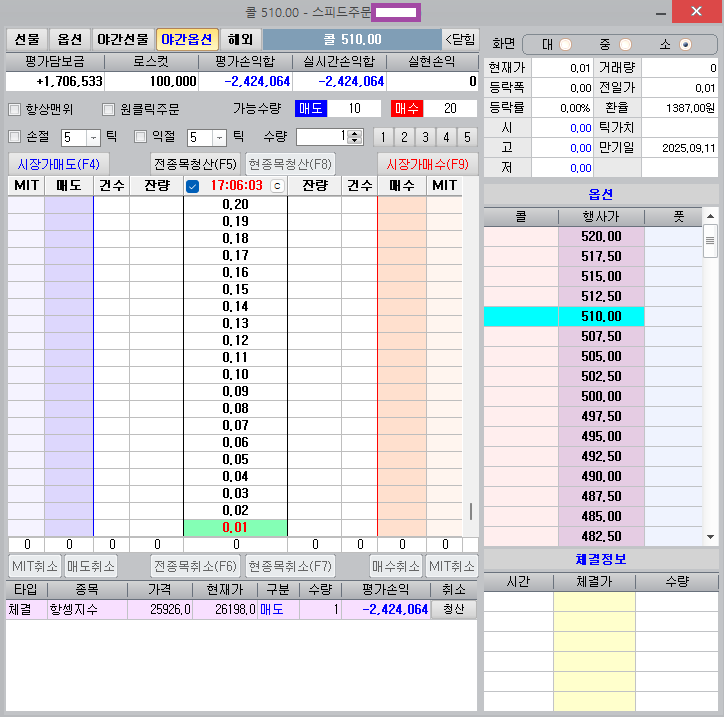Click the 0.20 price row
Screen dimensions: 724x717
pos(235,204)
